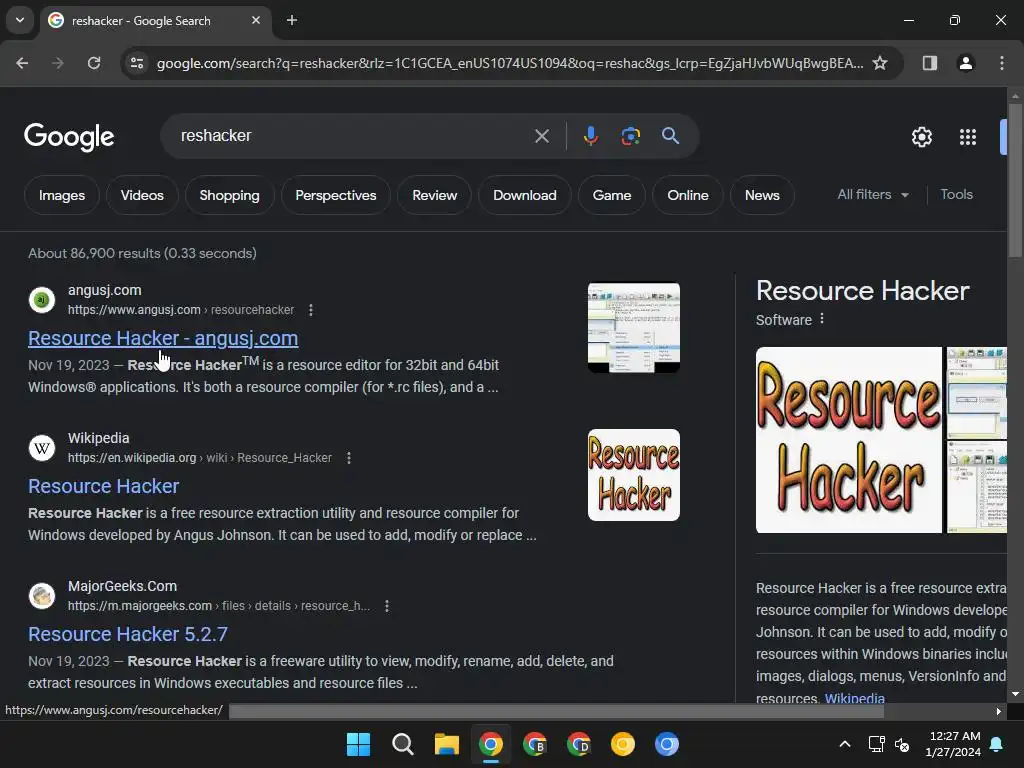
Task: Open large Resource Hacker logo image
Action: 849,440
